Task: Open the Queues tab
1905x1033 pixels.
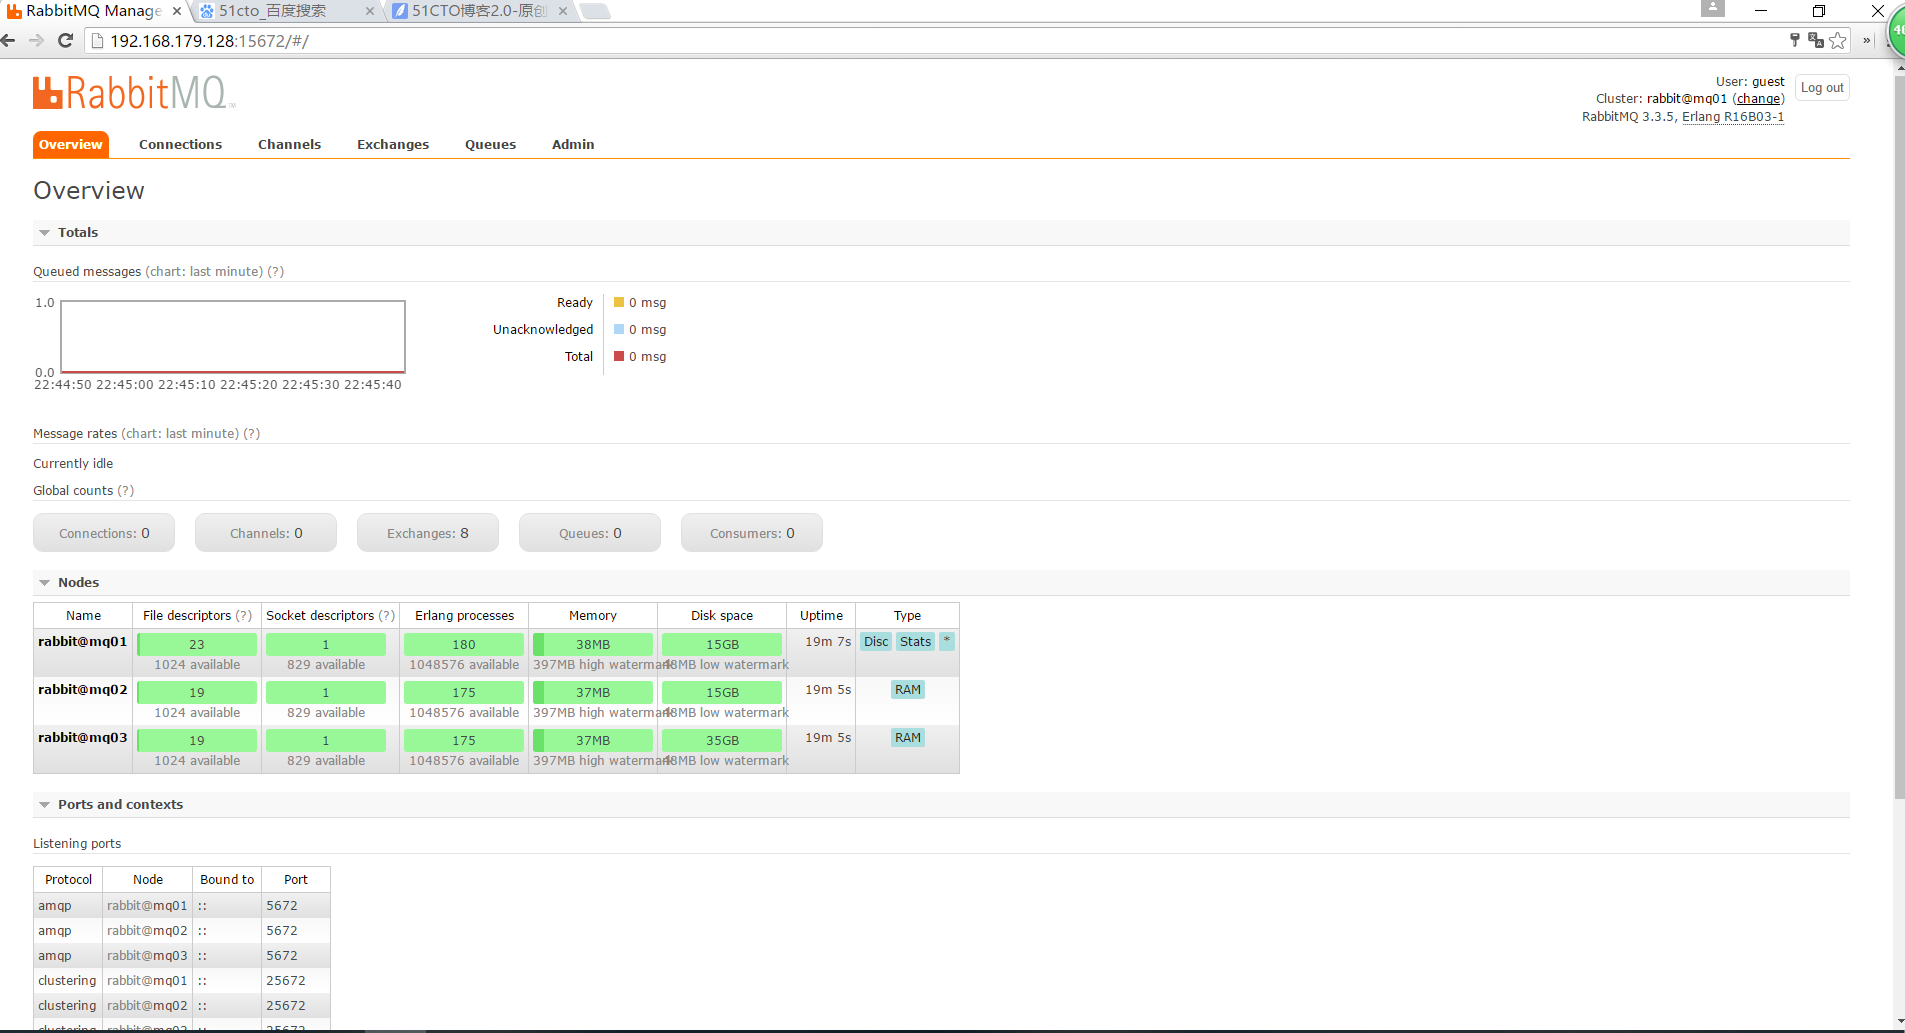Action: click(x=490, y=144)
